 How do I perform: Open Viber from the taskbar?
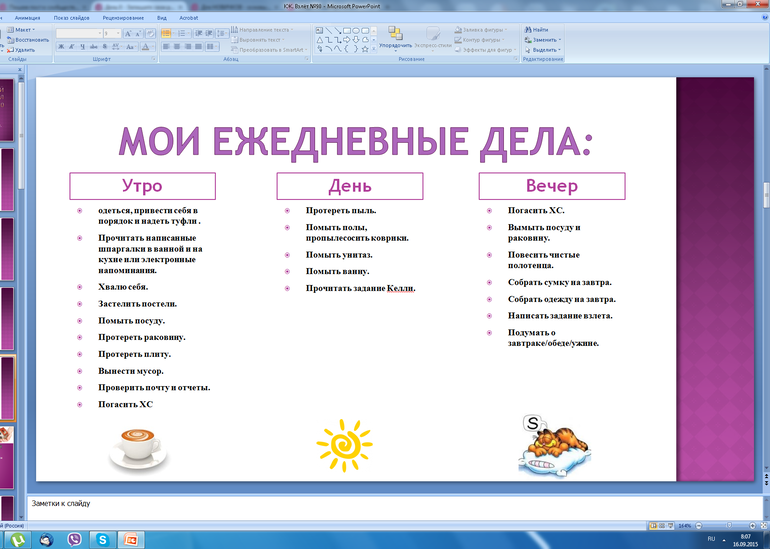point(74,540)
